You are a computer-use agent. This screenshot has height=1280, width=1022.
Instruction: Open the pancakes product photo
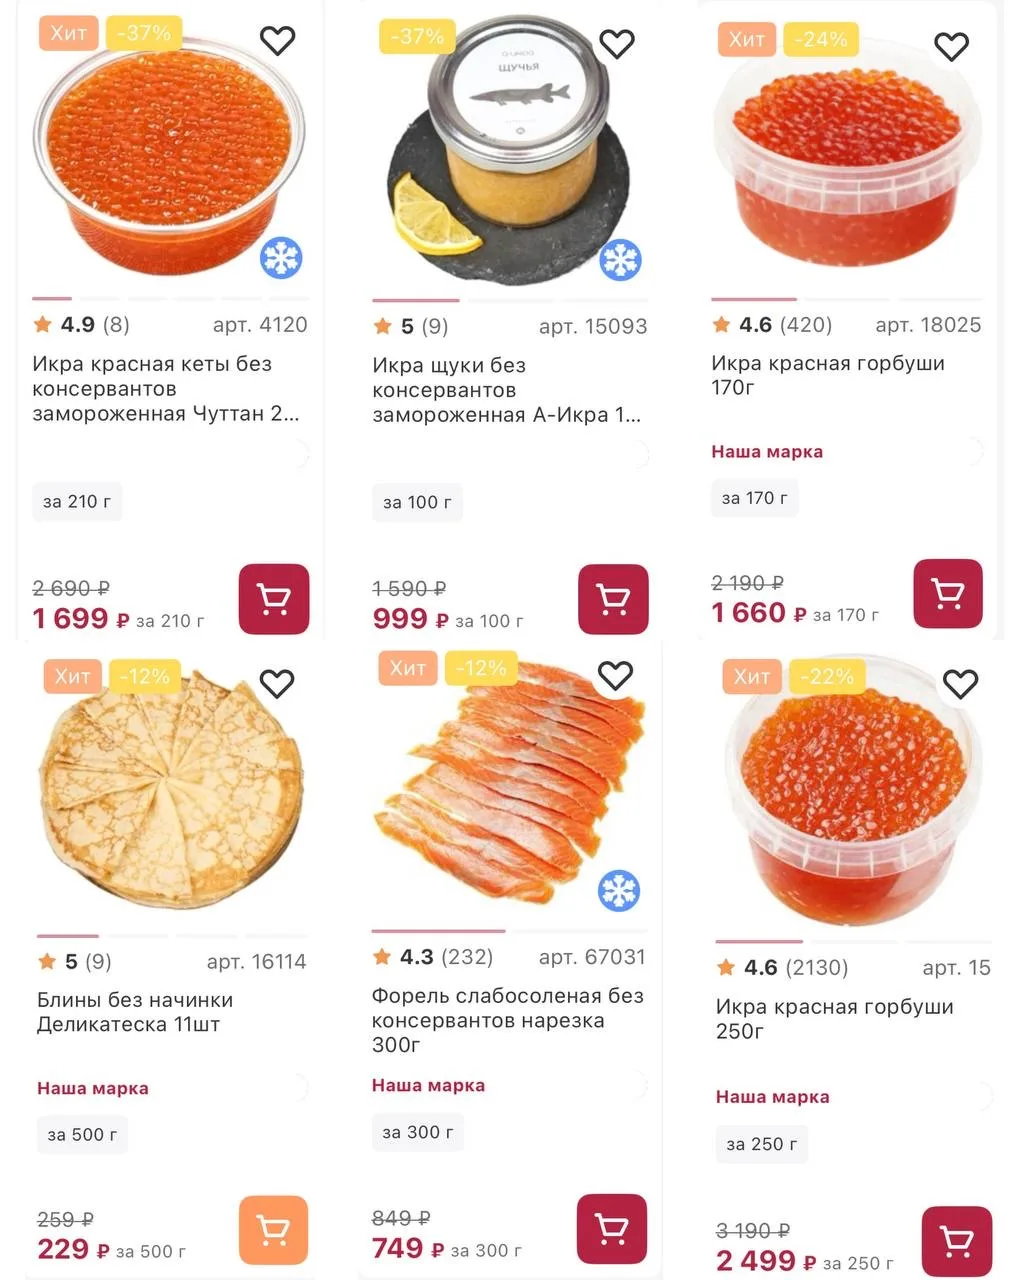pyautogui.click(x=170, y=790)
